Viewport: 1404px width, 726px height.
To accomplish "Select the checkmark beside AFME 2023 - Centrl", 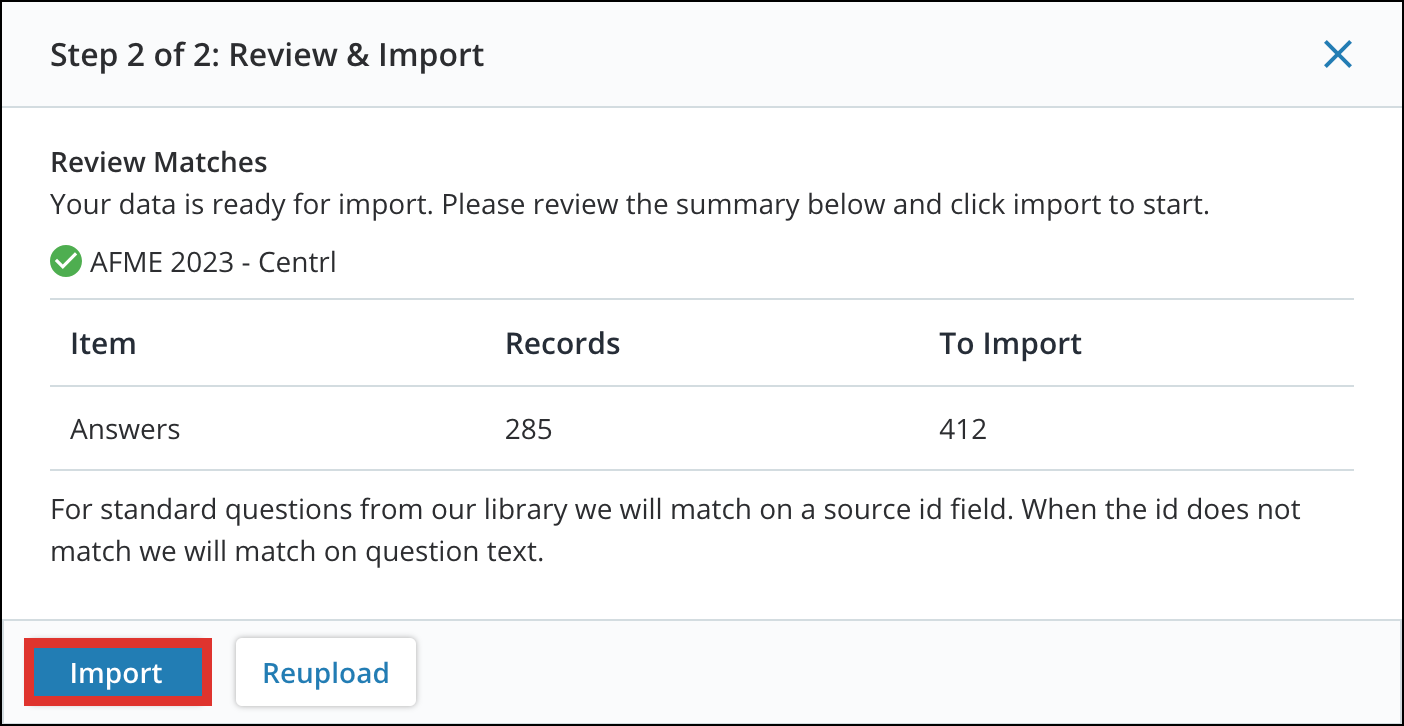I will (64, 261).
